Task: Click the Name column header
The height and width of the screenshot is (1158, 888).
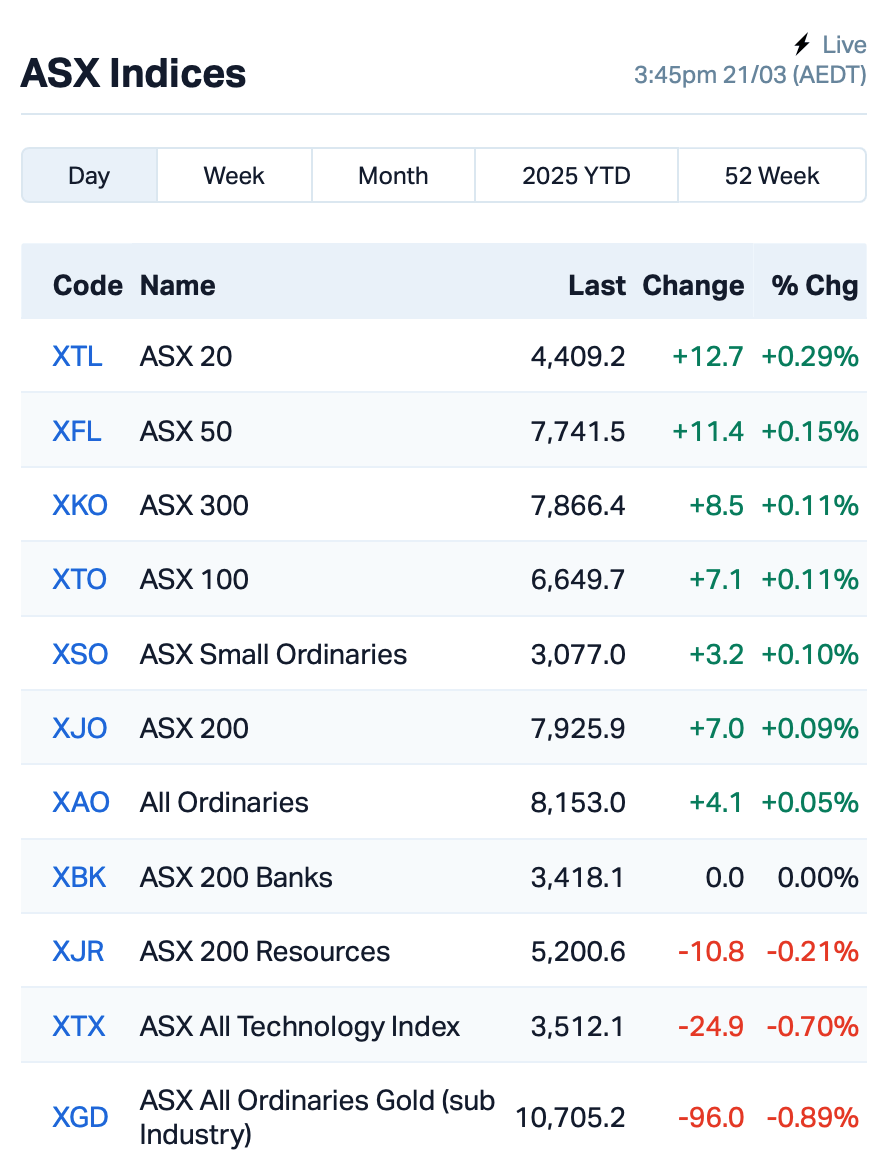Action: [x=178, y=286]
